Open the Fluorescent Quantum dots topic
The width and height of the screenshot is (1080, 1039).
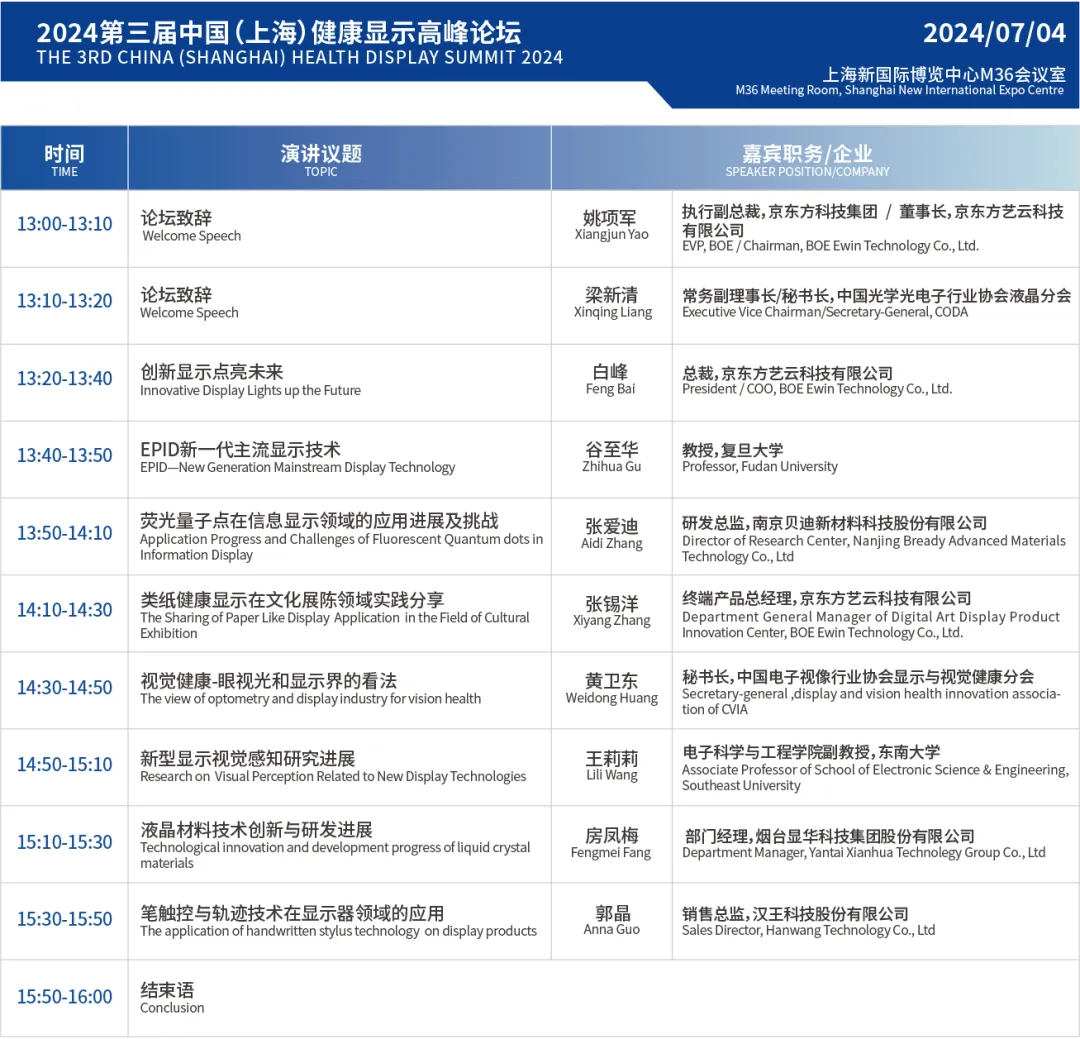click(341, 536)
